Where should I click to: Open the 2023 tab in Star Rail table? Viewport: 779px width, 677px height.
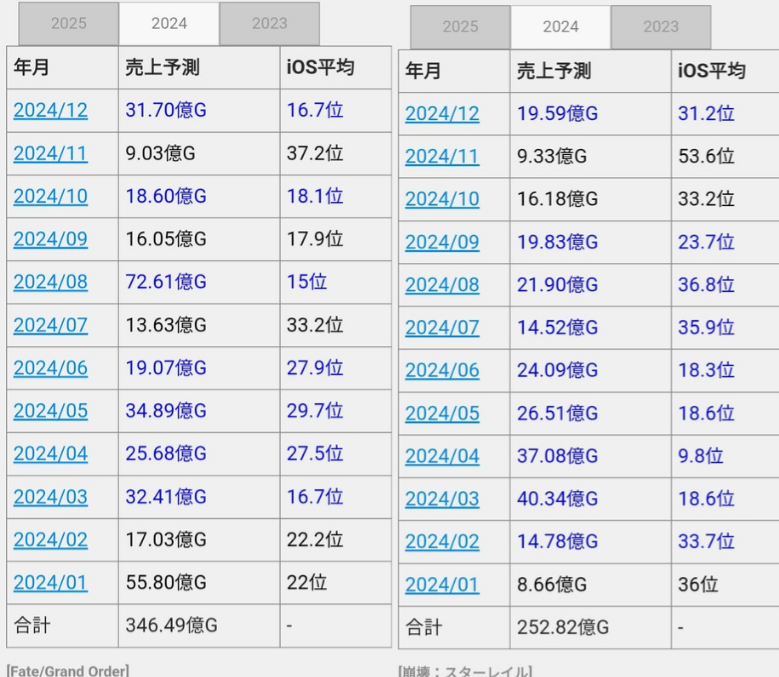click(x=661, y=27)
